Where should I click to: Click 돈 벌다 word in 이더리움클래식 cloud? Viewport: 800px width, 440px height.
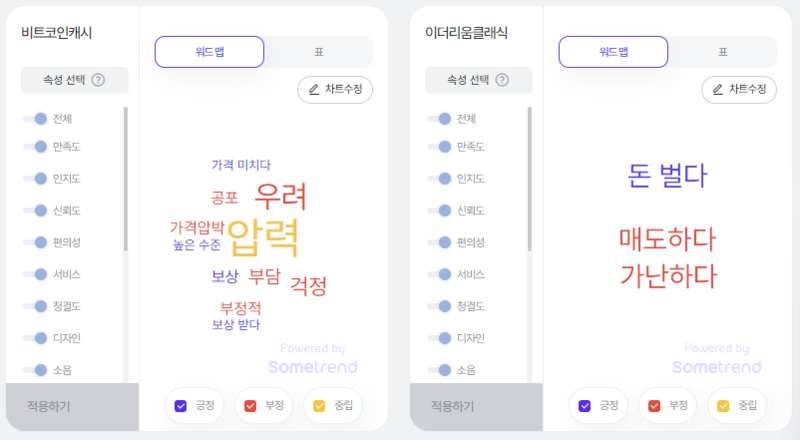point(667,176)
